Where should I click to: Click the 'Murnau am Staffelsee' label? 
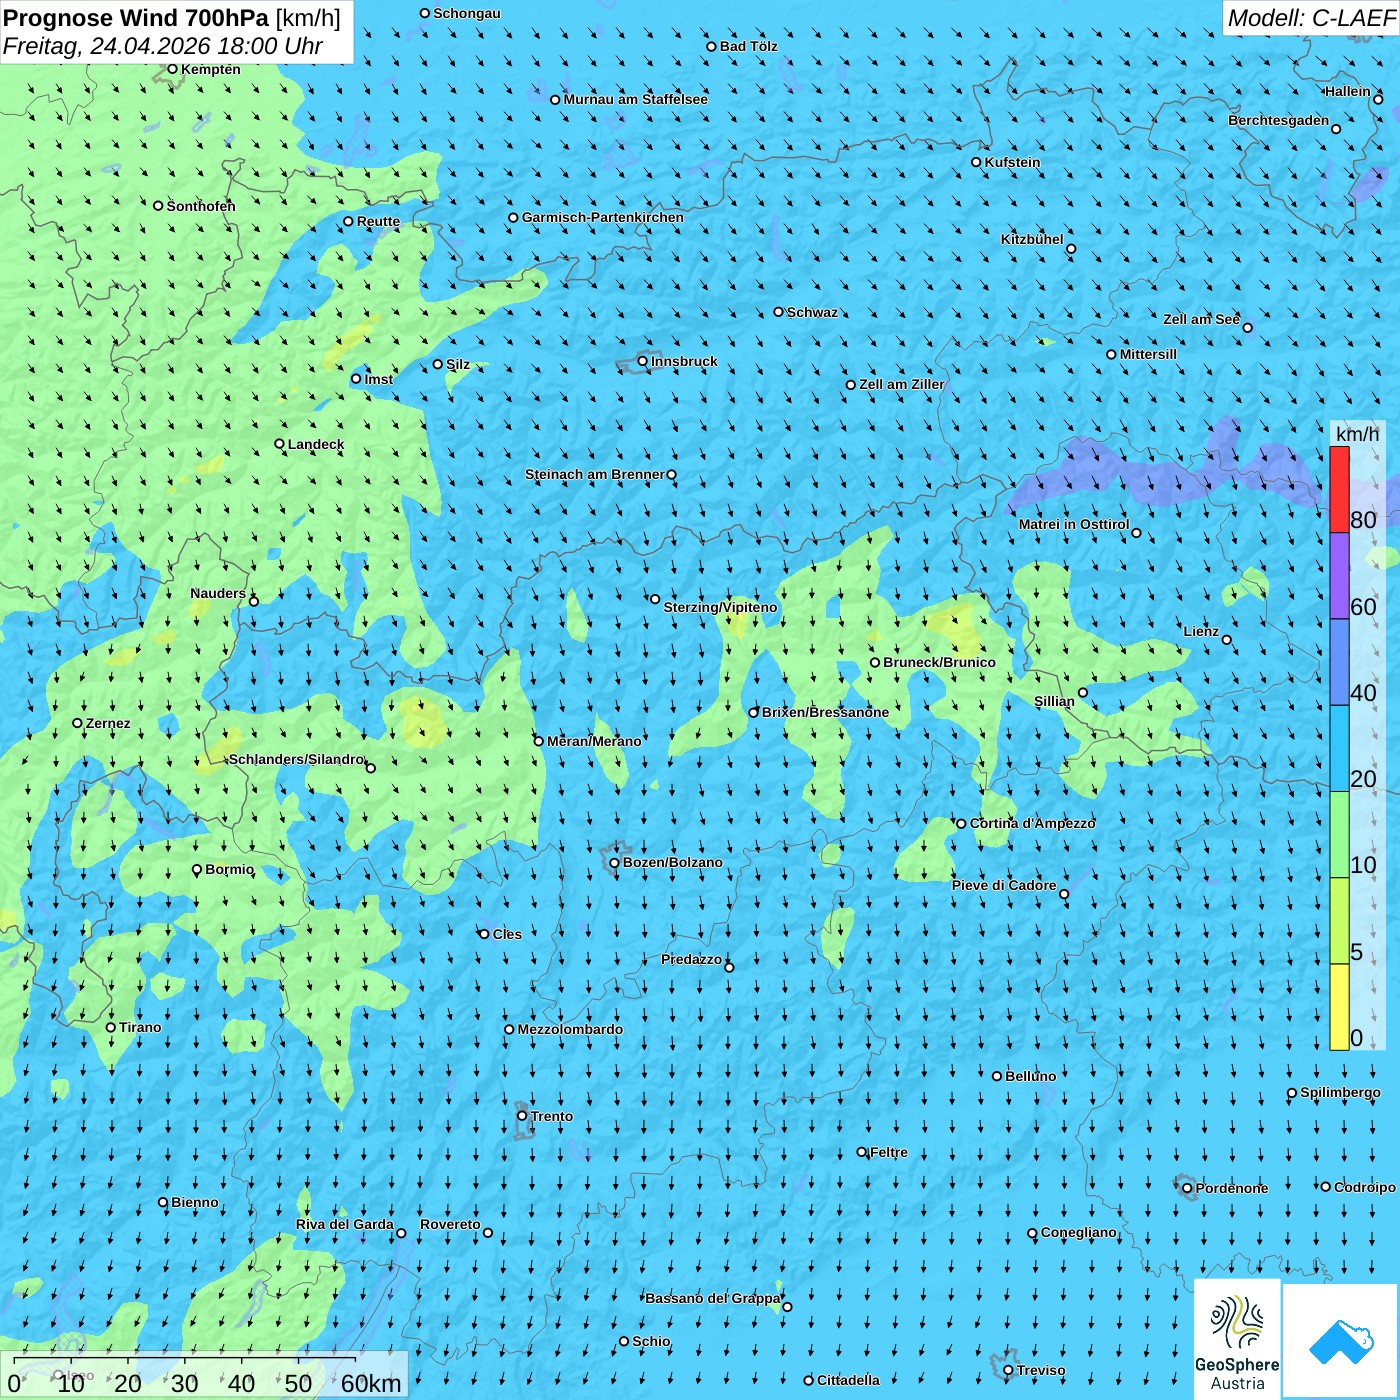point(636,99)
